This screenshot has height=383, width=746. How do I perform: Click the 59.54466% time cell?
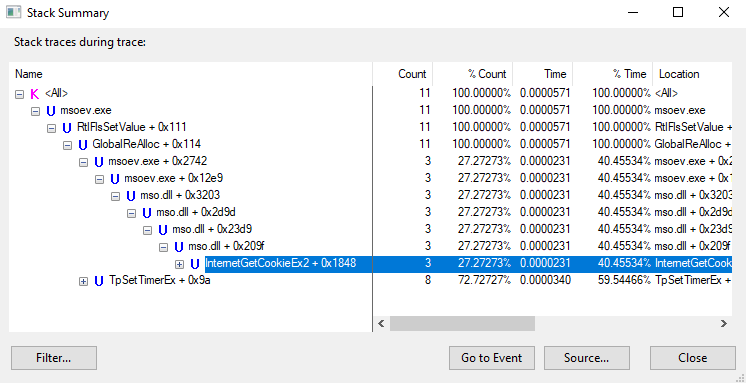tap(624, 281)
